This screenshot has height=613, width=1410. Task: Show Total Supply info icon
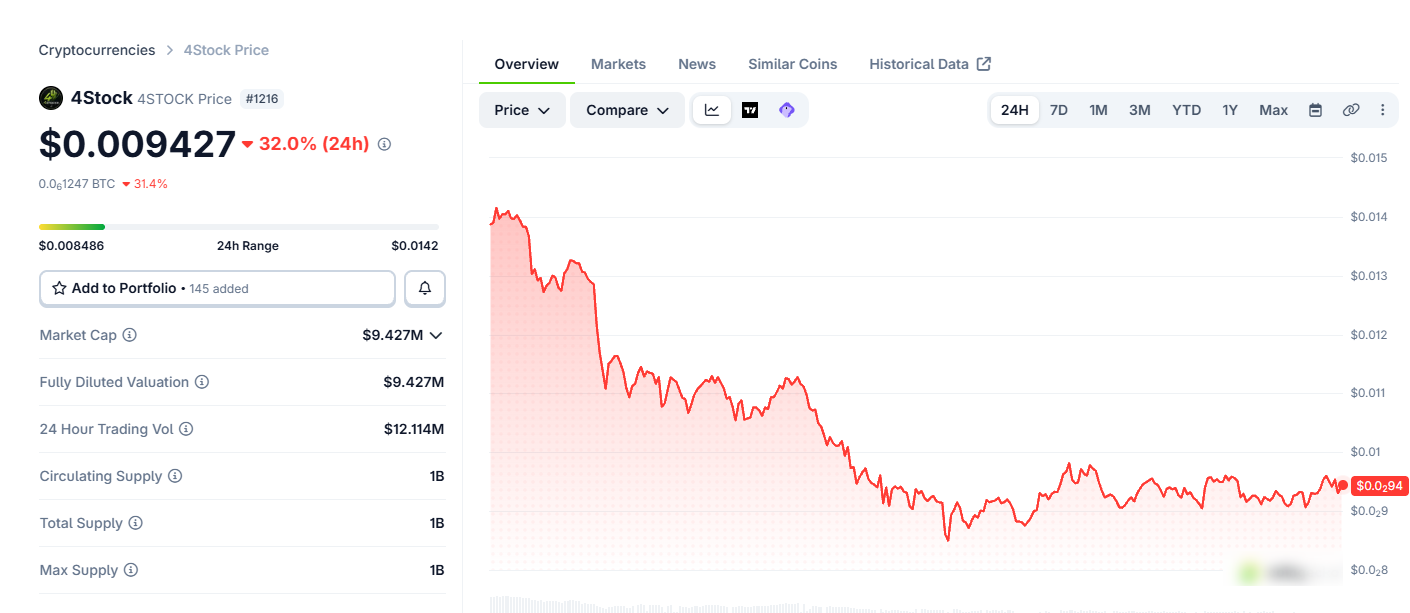[135, 523]
